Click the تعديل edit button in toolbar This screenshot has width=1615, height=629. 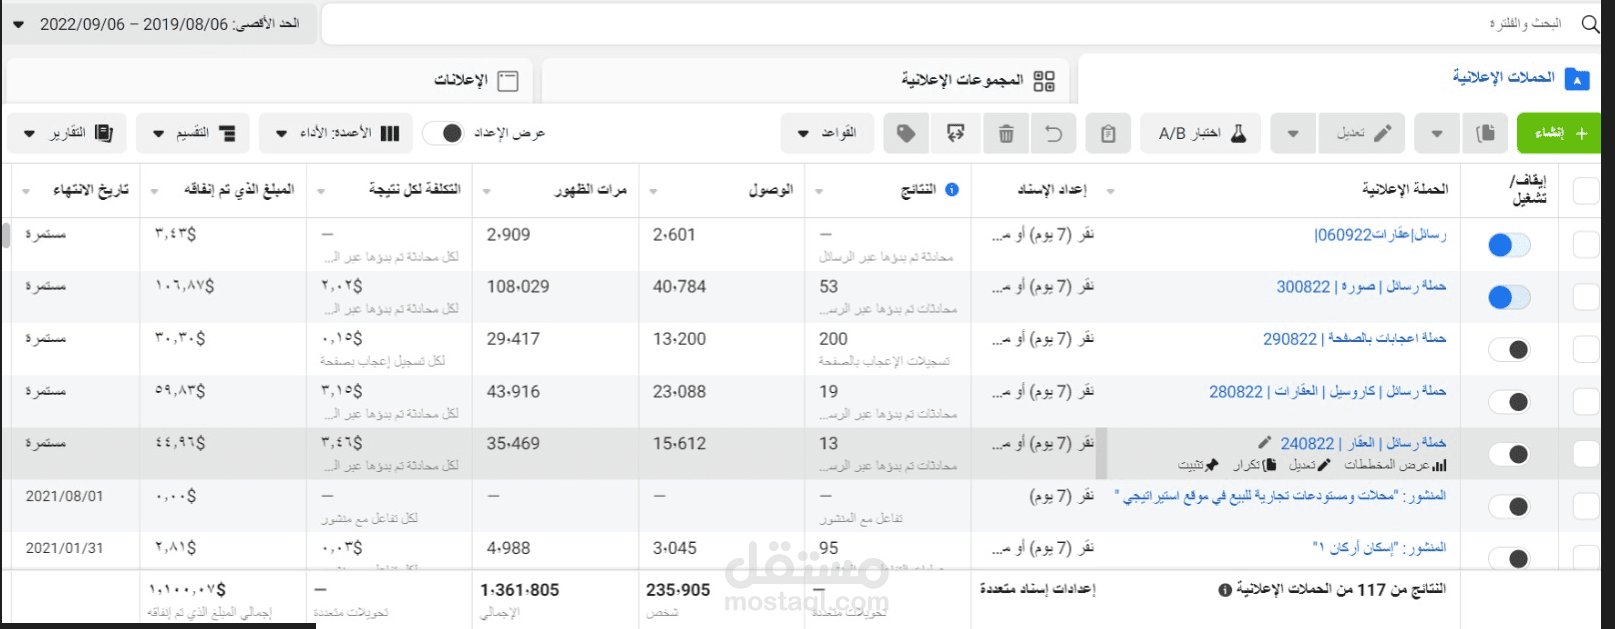(1362, 133)
